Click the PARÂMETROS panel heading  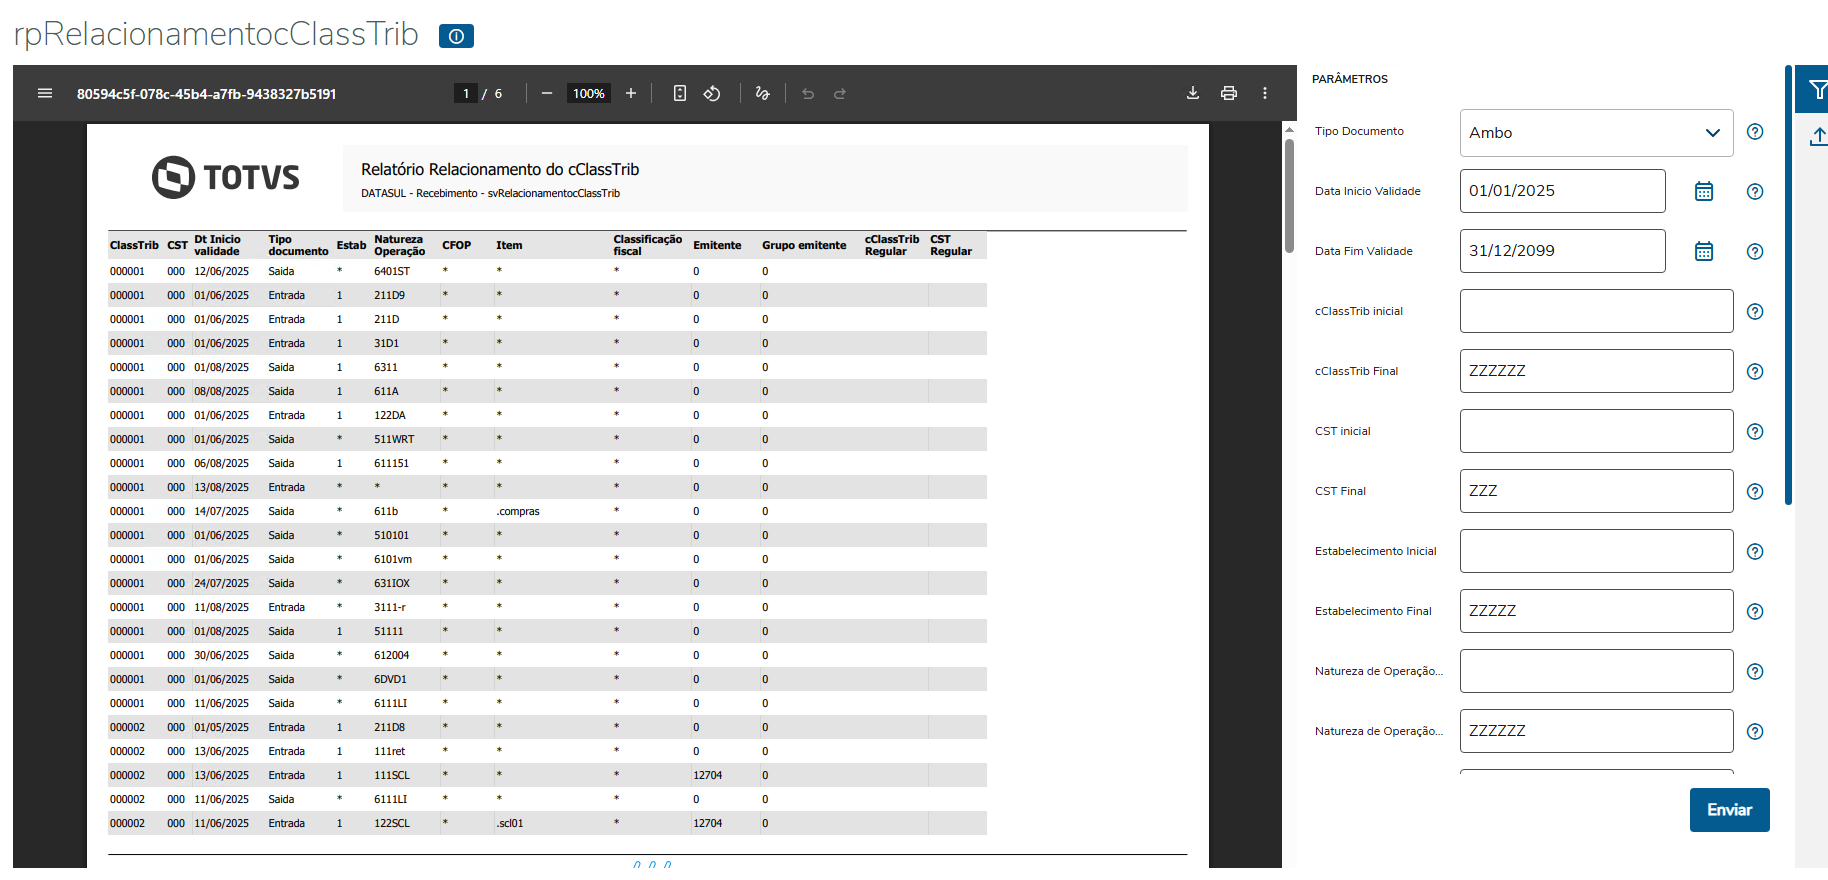1350,79
